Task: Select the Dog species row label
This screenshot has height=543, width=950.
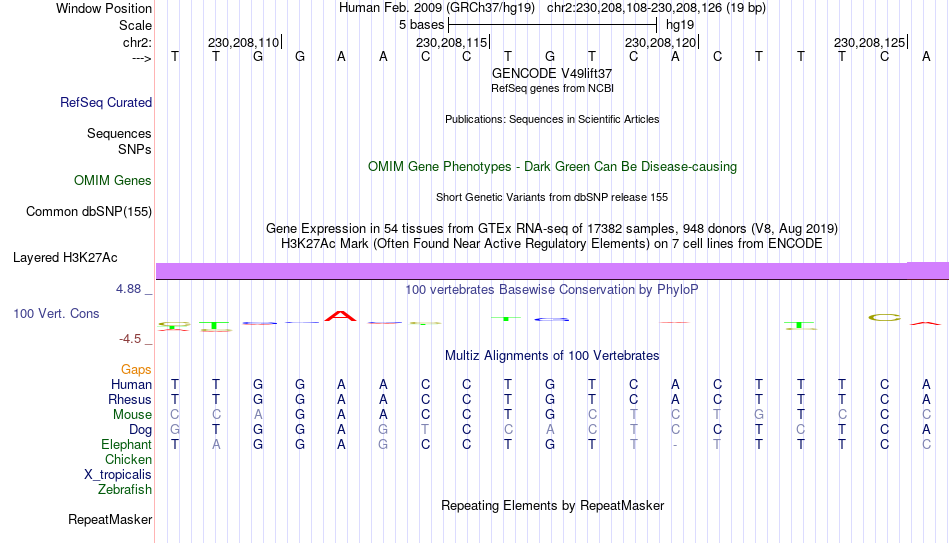Action: (x=140, y=430)
